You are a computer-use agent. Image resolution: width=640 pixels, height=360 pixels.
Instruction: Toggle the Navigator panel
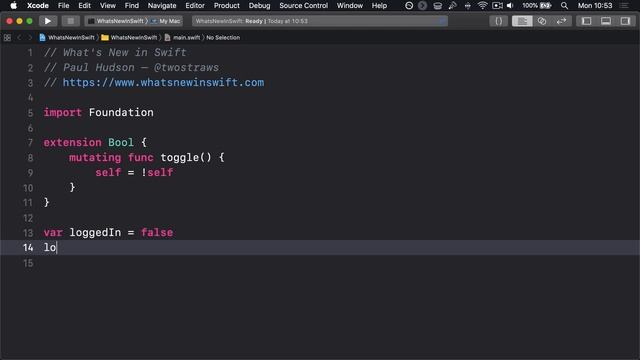pyautogui.click(x=586, y=21)
